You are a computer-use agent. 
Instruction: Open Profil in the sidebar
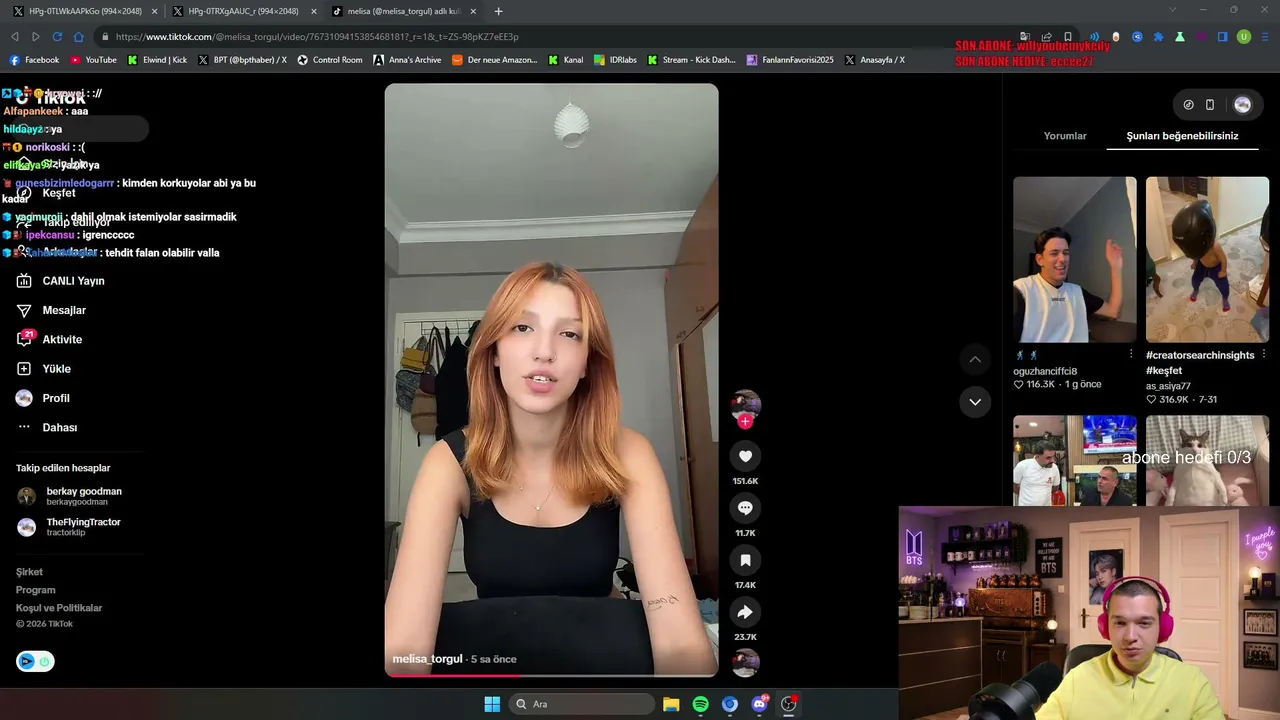pos(43,398)
